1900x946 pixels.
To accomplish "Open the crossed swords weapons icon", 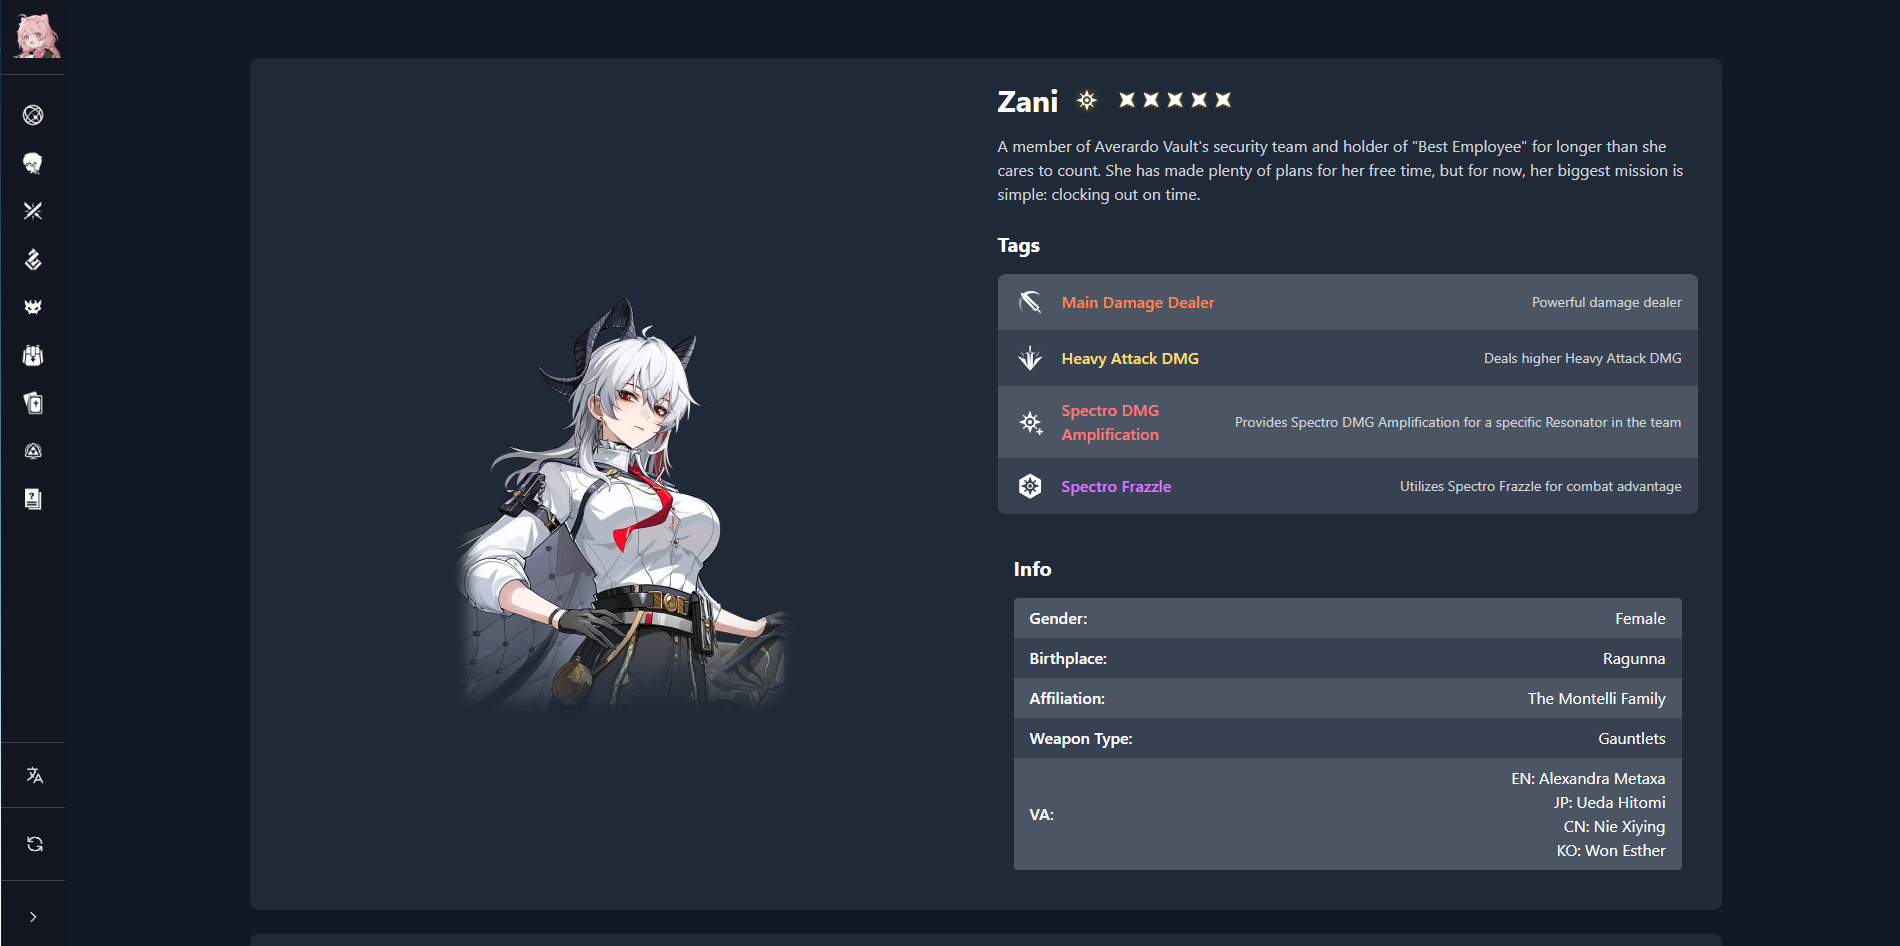I will pos(33,211).
